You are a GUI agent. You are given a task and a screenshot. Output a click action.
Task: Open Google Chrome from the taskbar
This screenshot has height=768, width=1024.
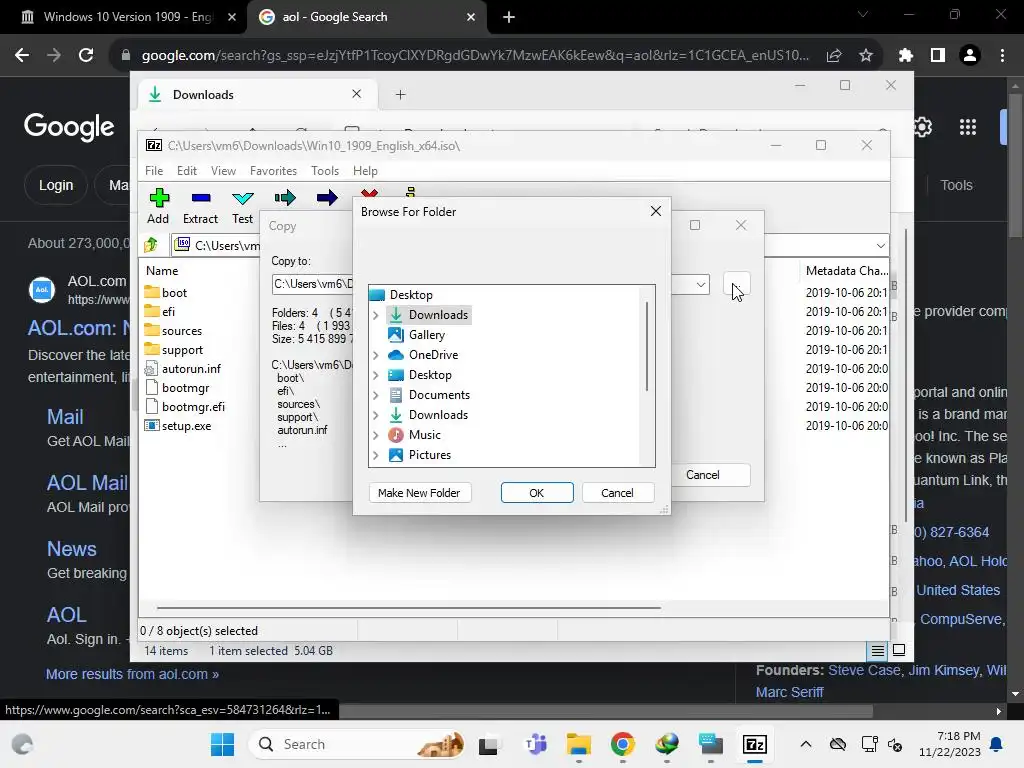point(622,744)
